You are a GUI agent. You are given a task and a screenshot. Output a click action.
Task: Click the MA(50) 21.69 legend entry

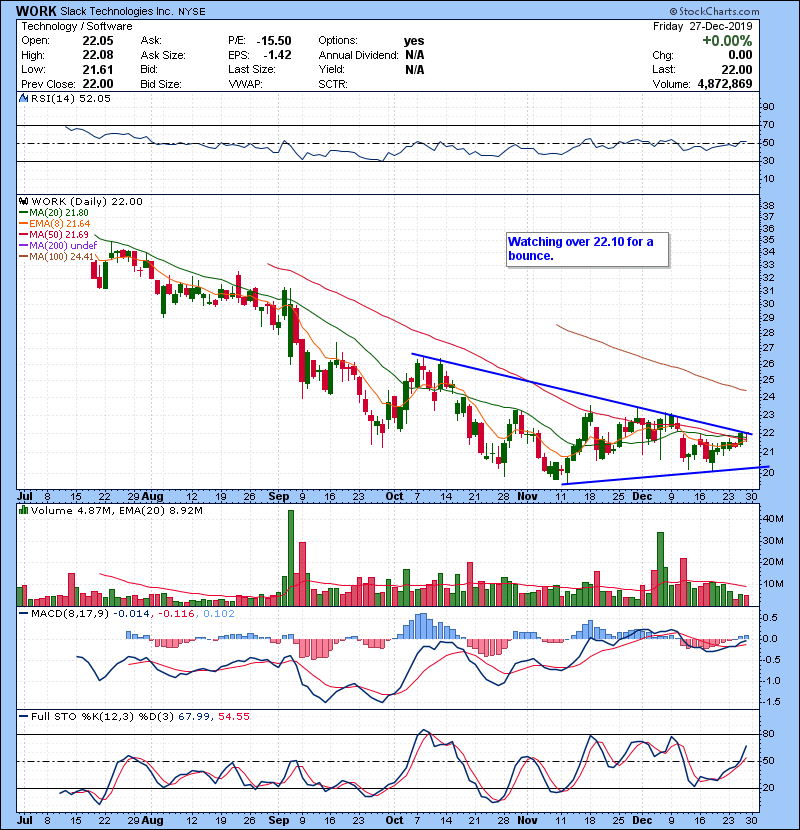[x=55, y=234]
